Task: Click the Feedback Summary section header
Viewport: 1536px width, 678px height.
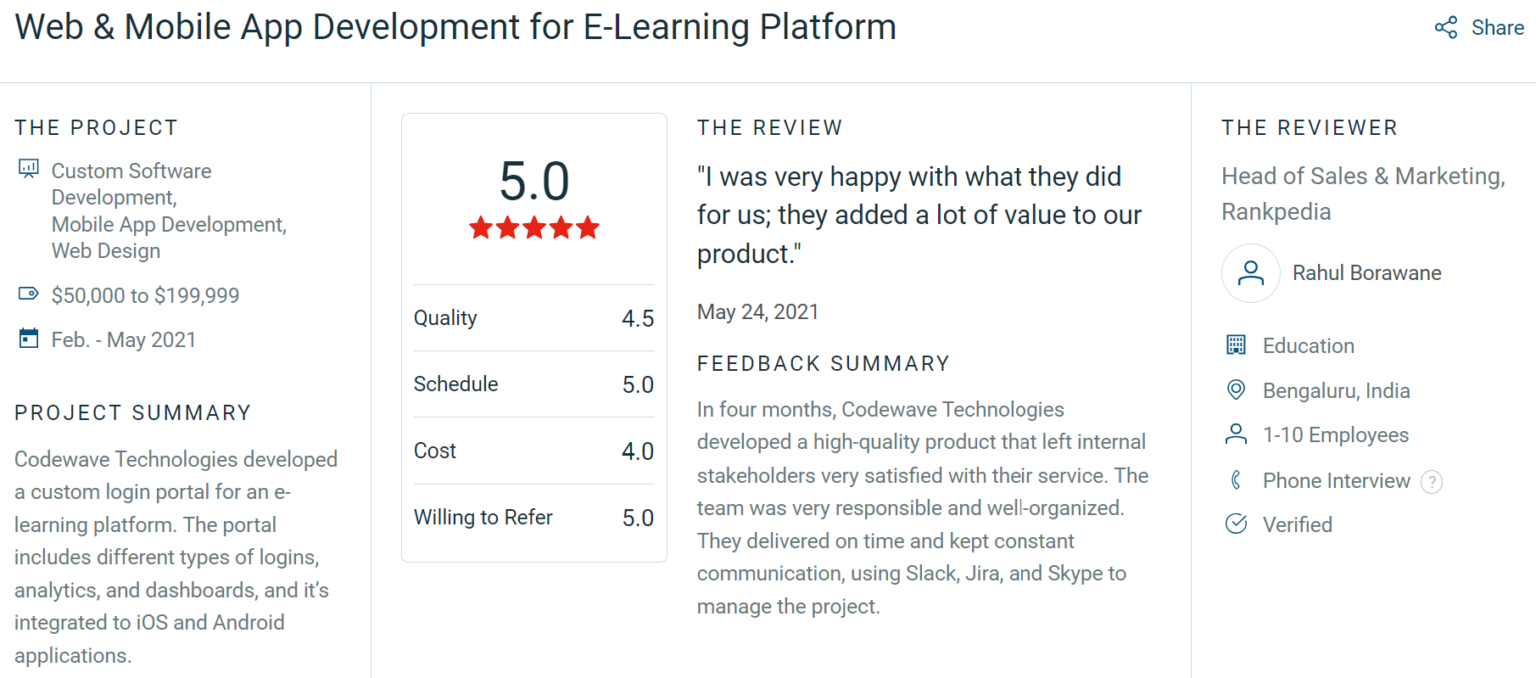Action: tap(823, 363)
